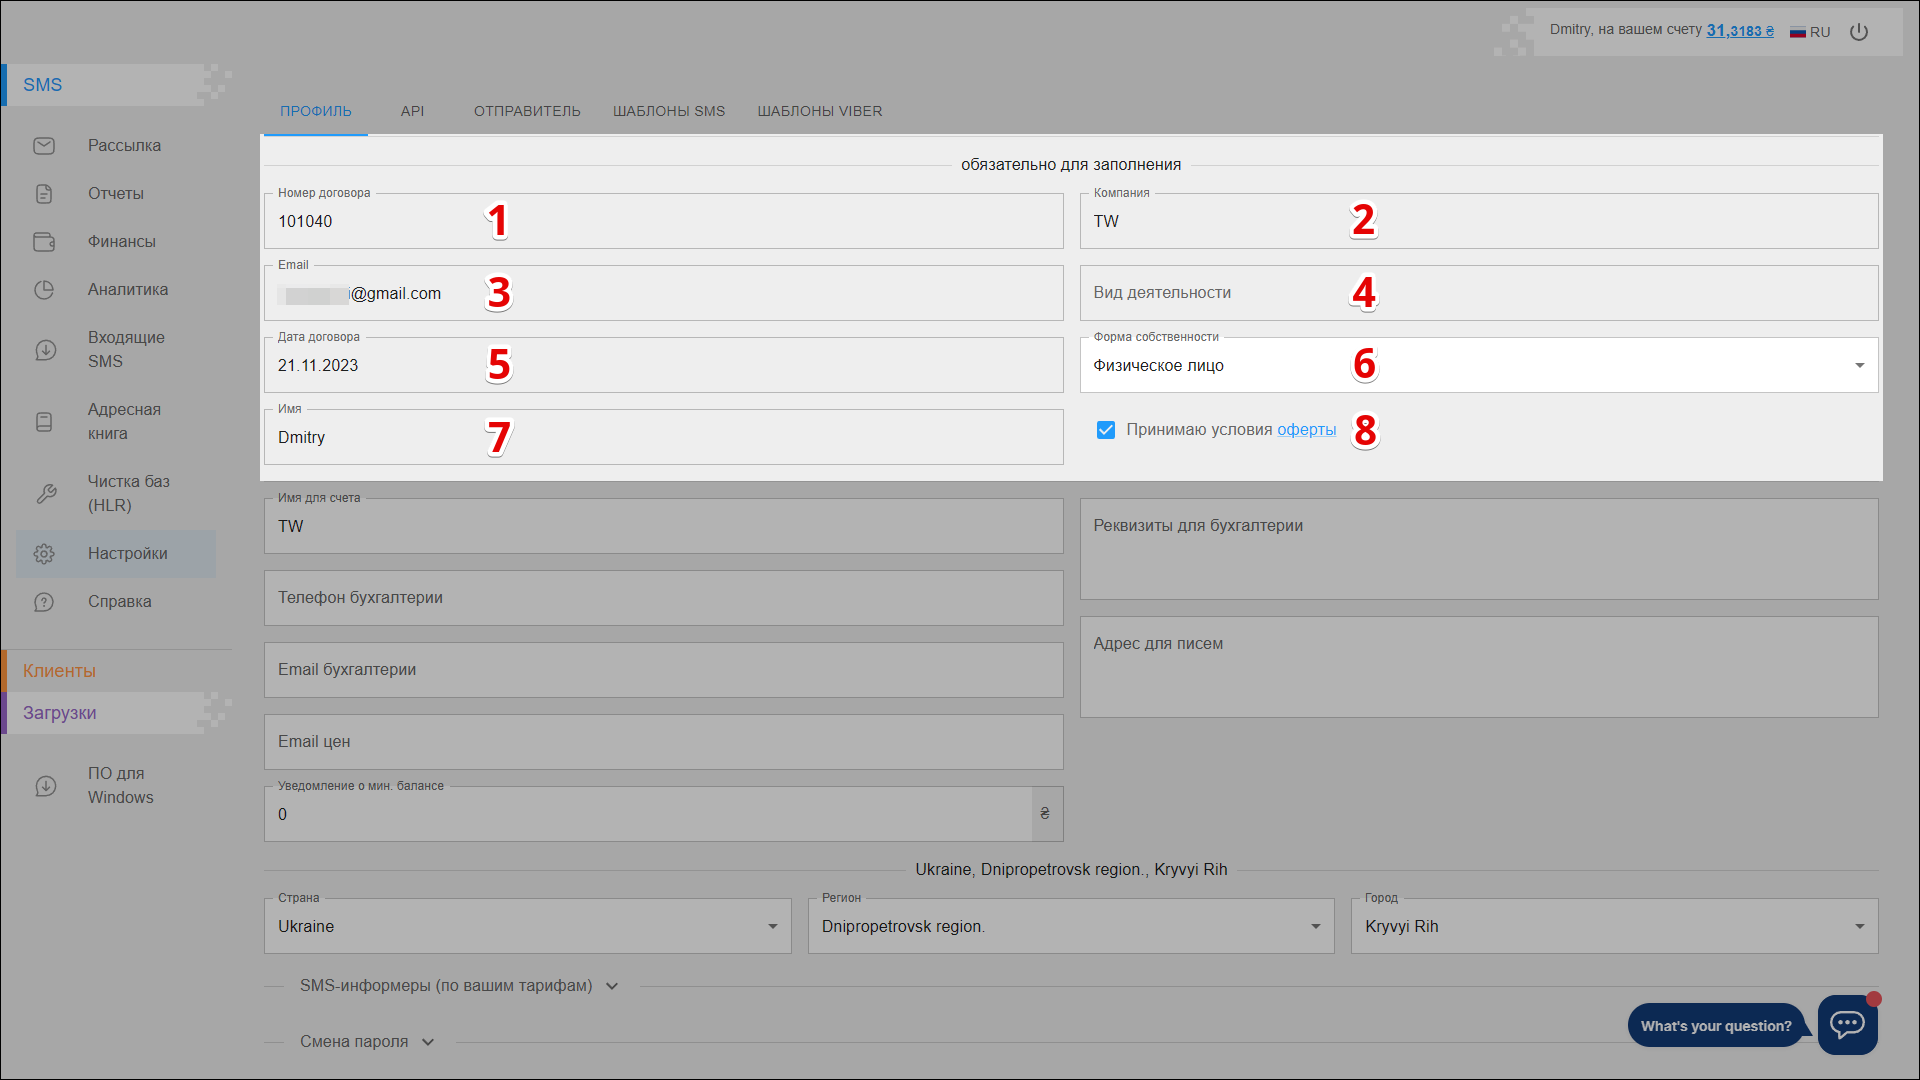Open Аналитика pie chart icon
The image size is (1920, 1080).
44,290
